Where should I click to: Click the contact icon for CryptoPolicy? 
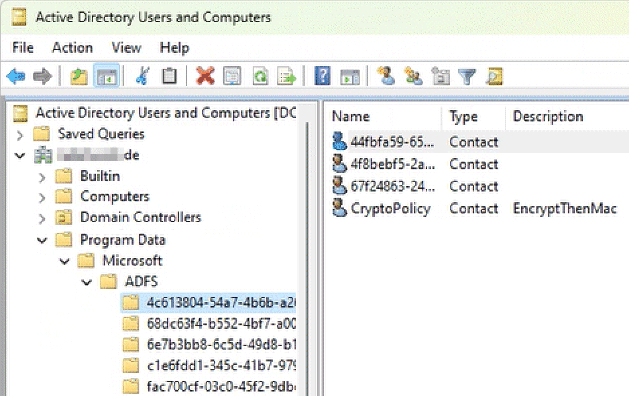339,208
